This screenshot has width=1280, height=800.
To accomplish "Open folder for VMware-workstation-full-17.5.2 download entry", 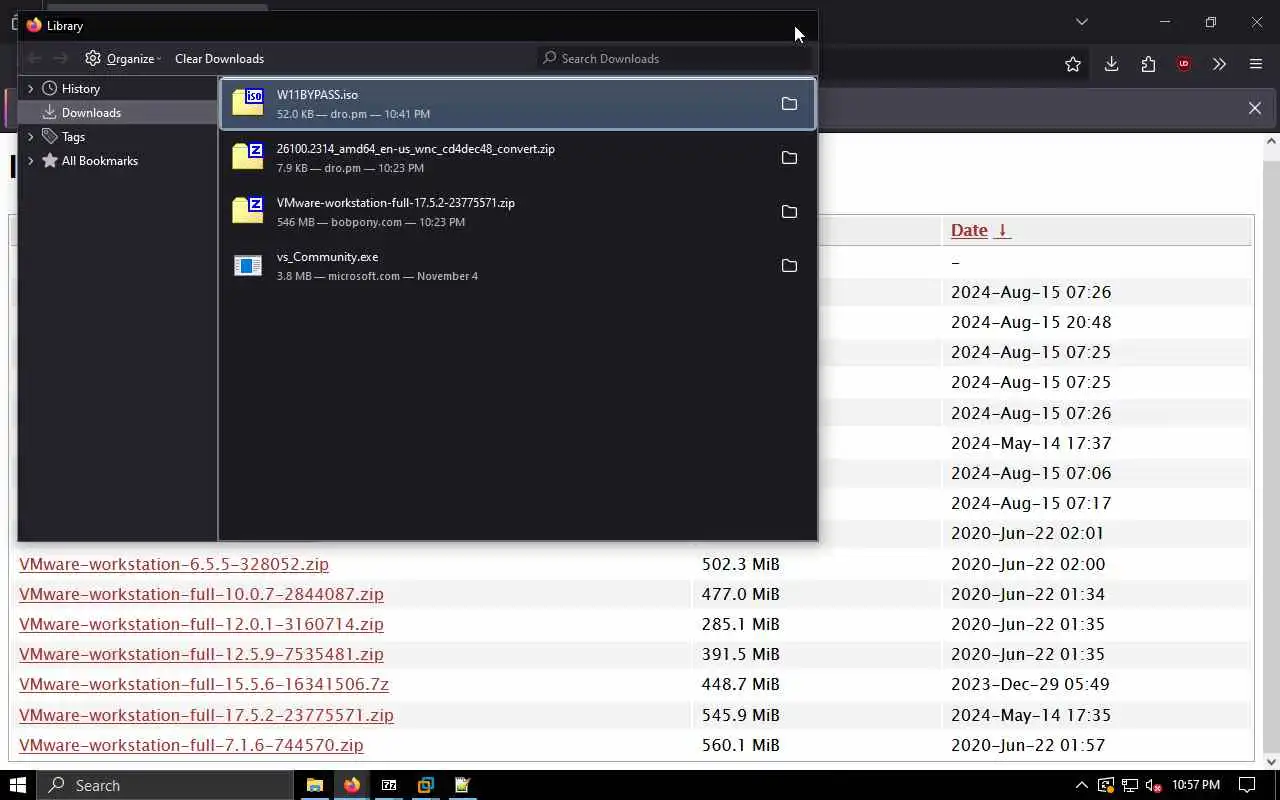I will 789,212.
